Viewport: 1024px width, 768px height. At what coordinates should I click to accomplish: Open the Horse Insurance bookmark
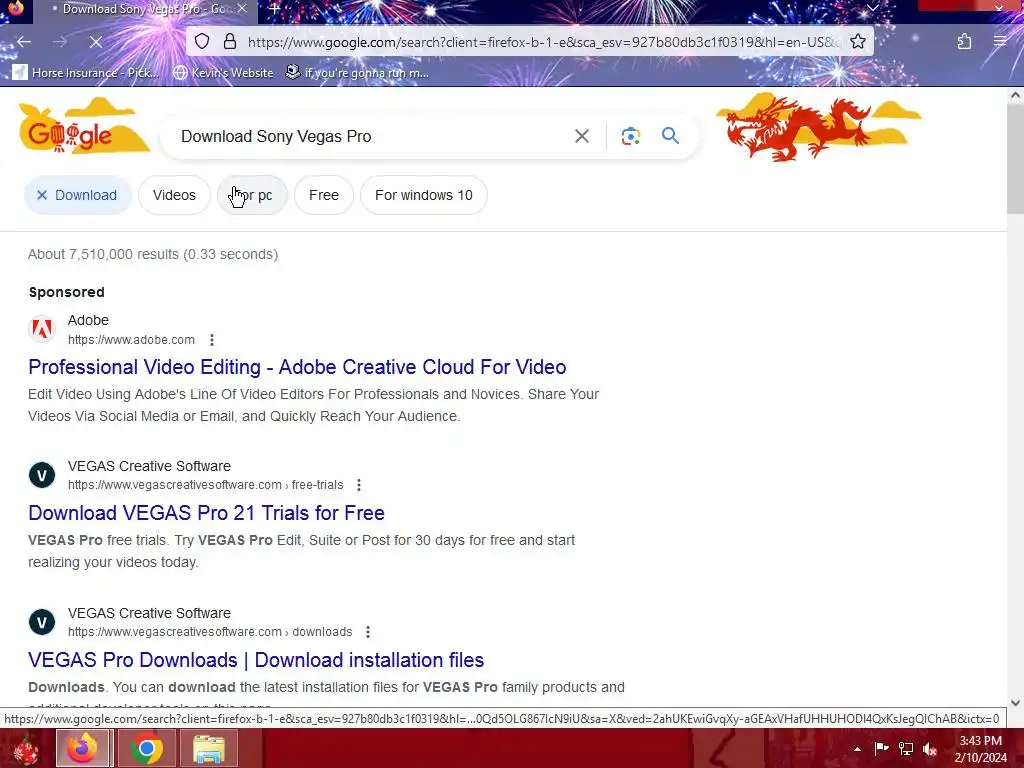click(86, 72)
